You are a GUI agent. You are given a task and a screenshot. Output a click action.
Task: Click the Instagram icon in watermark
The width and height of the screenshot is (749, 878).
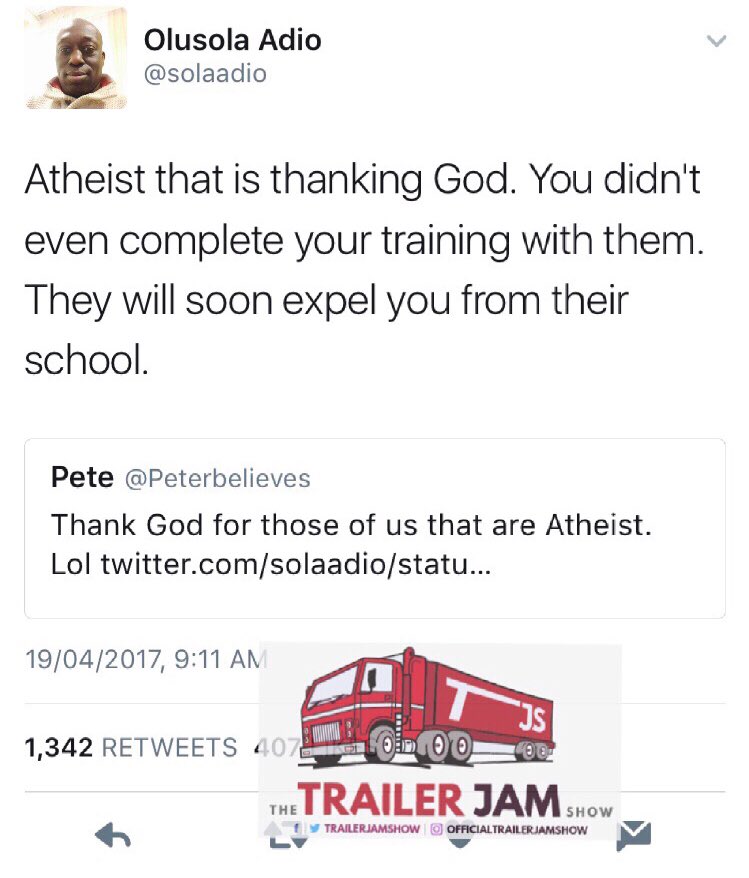(437, 829)
